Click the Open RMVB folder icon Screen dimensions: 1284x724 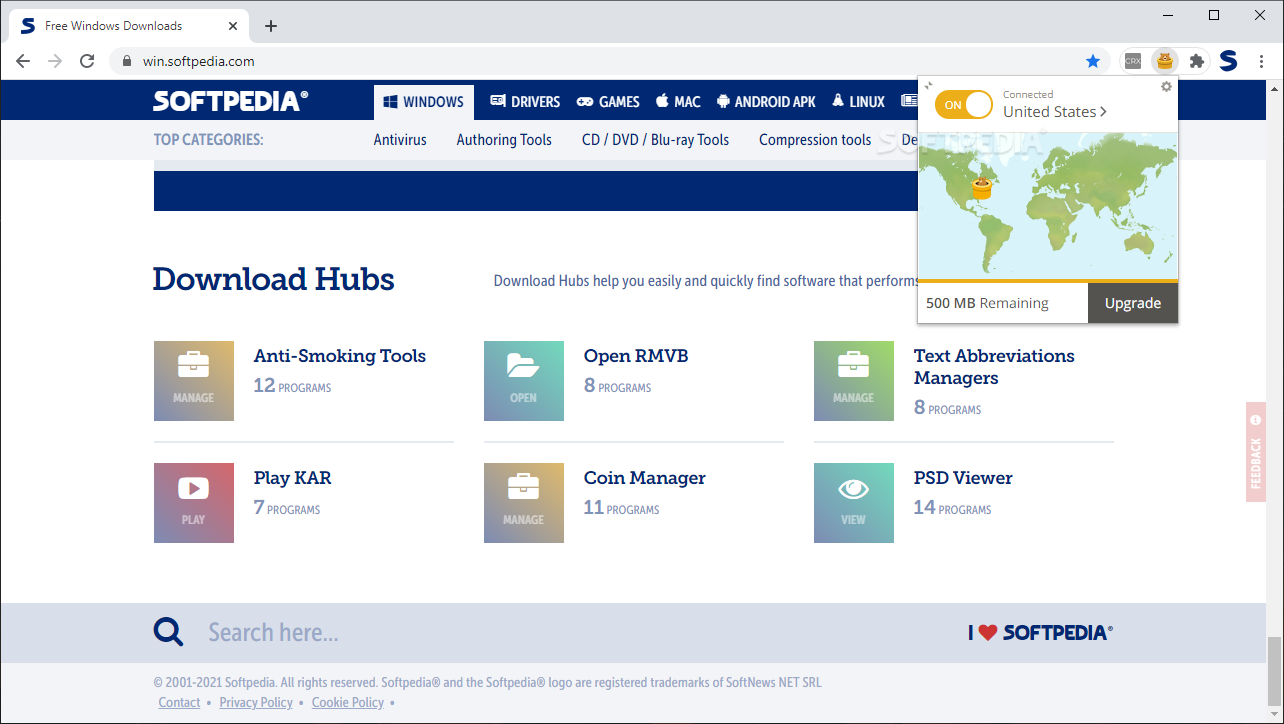pos(524,381)
